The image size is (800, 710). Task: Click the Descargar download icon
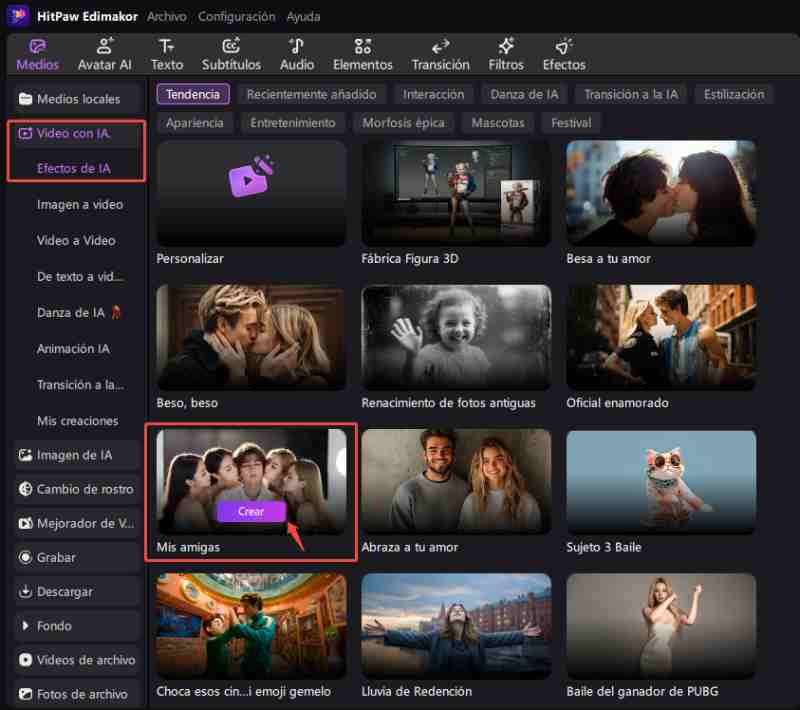[26, 592]
